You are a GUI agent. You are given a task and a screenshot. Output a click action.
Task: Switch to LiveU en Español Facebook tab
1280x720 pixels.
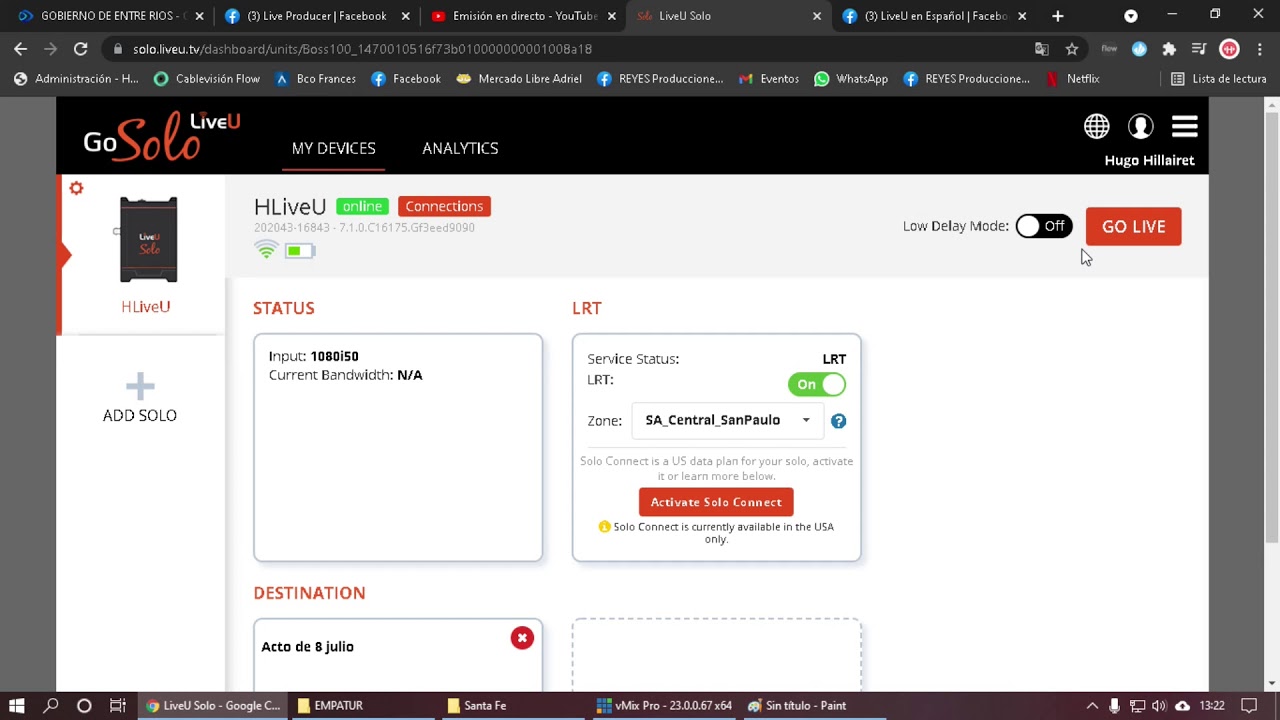pos(935,16)
